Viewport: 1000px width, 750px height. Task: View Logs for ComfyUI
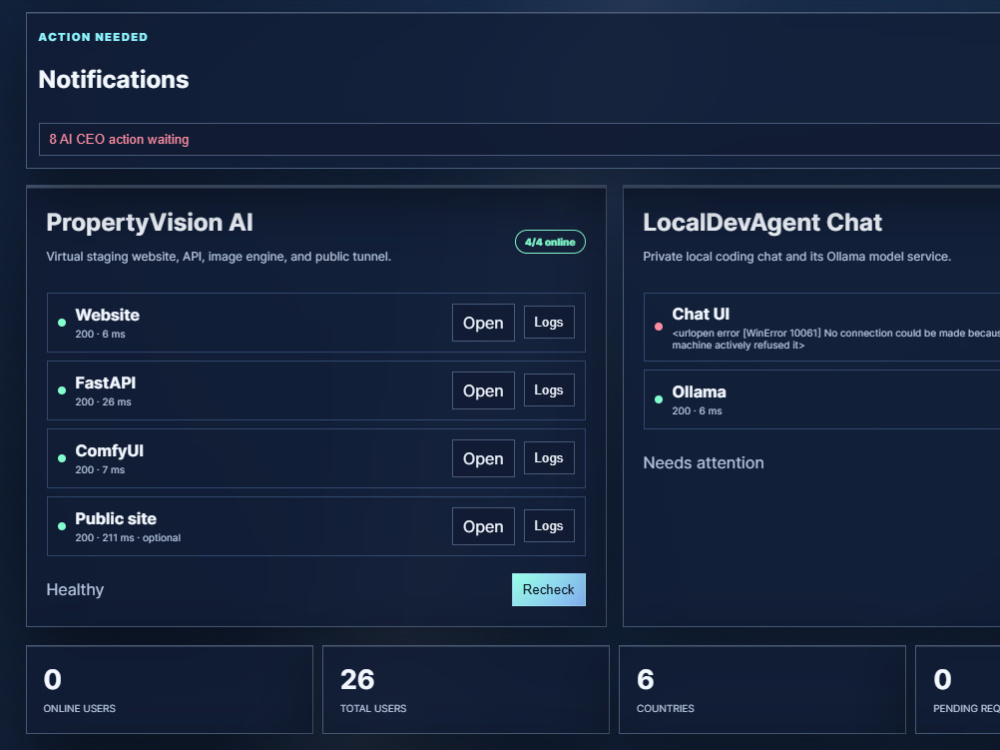(548, 458)
